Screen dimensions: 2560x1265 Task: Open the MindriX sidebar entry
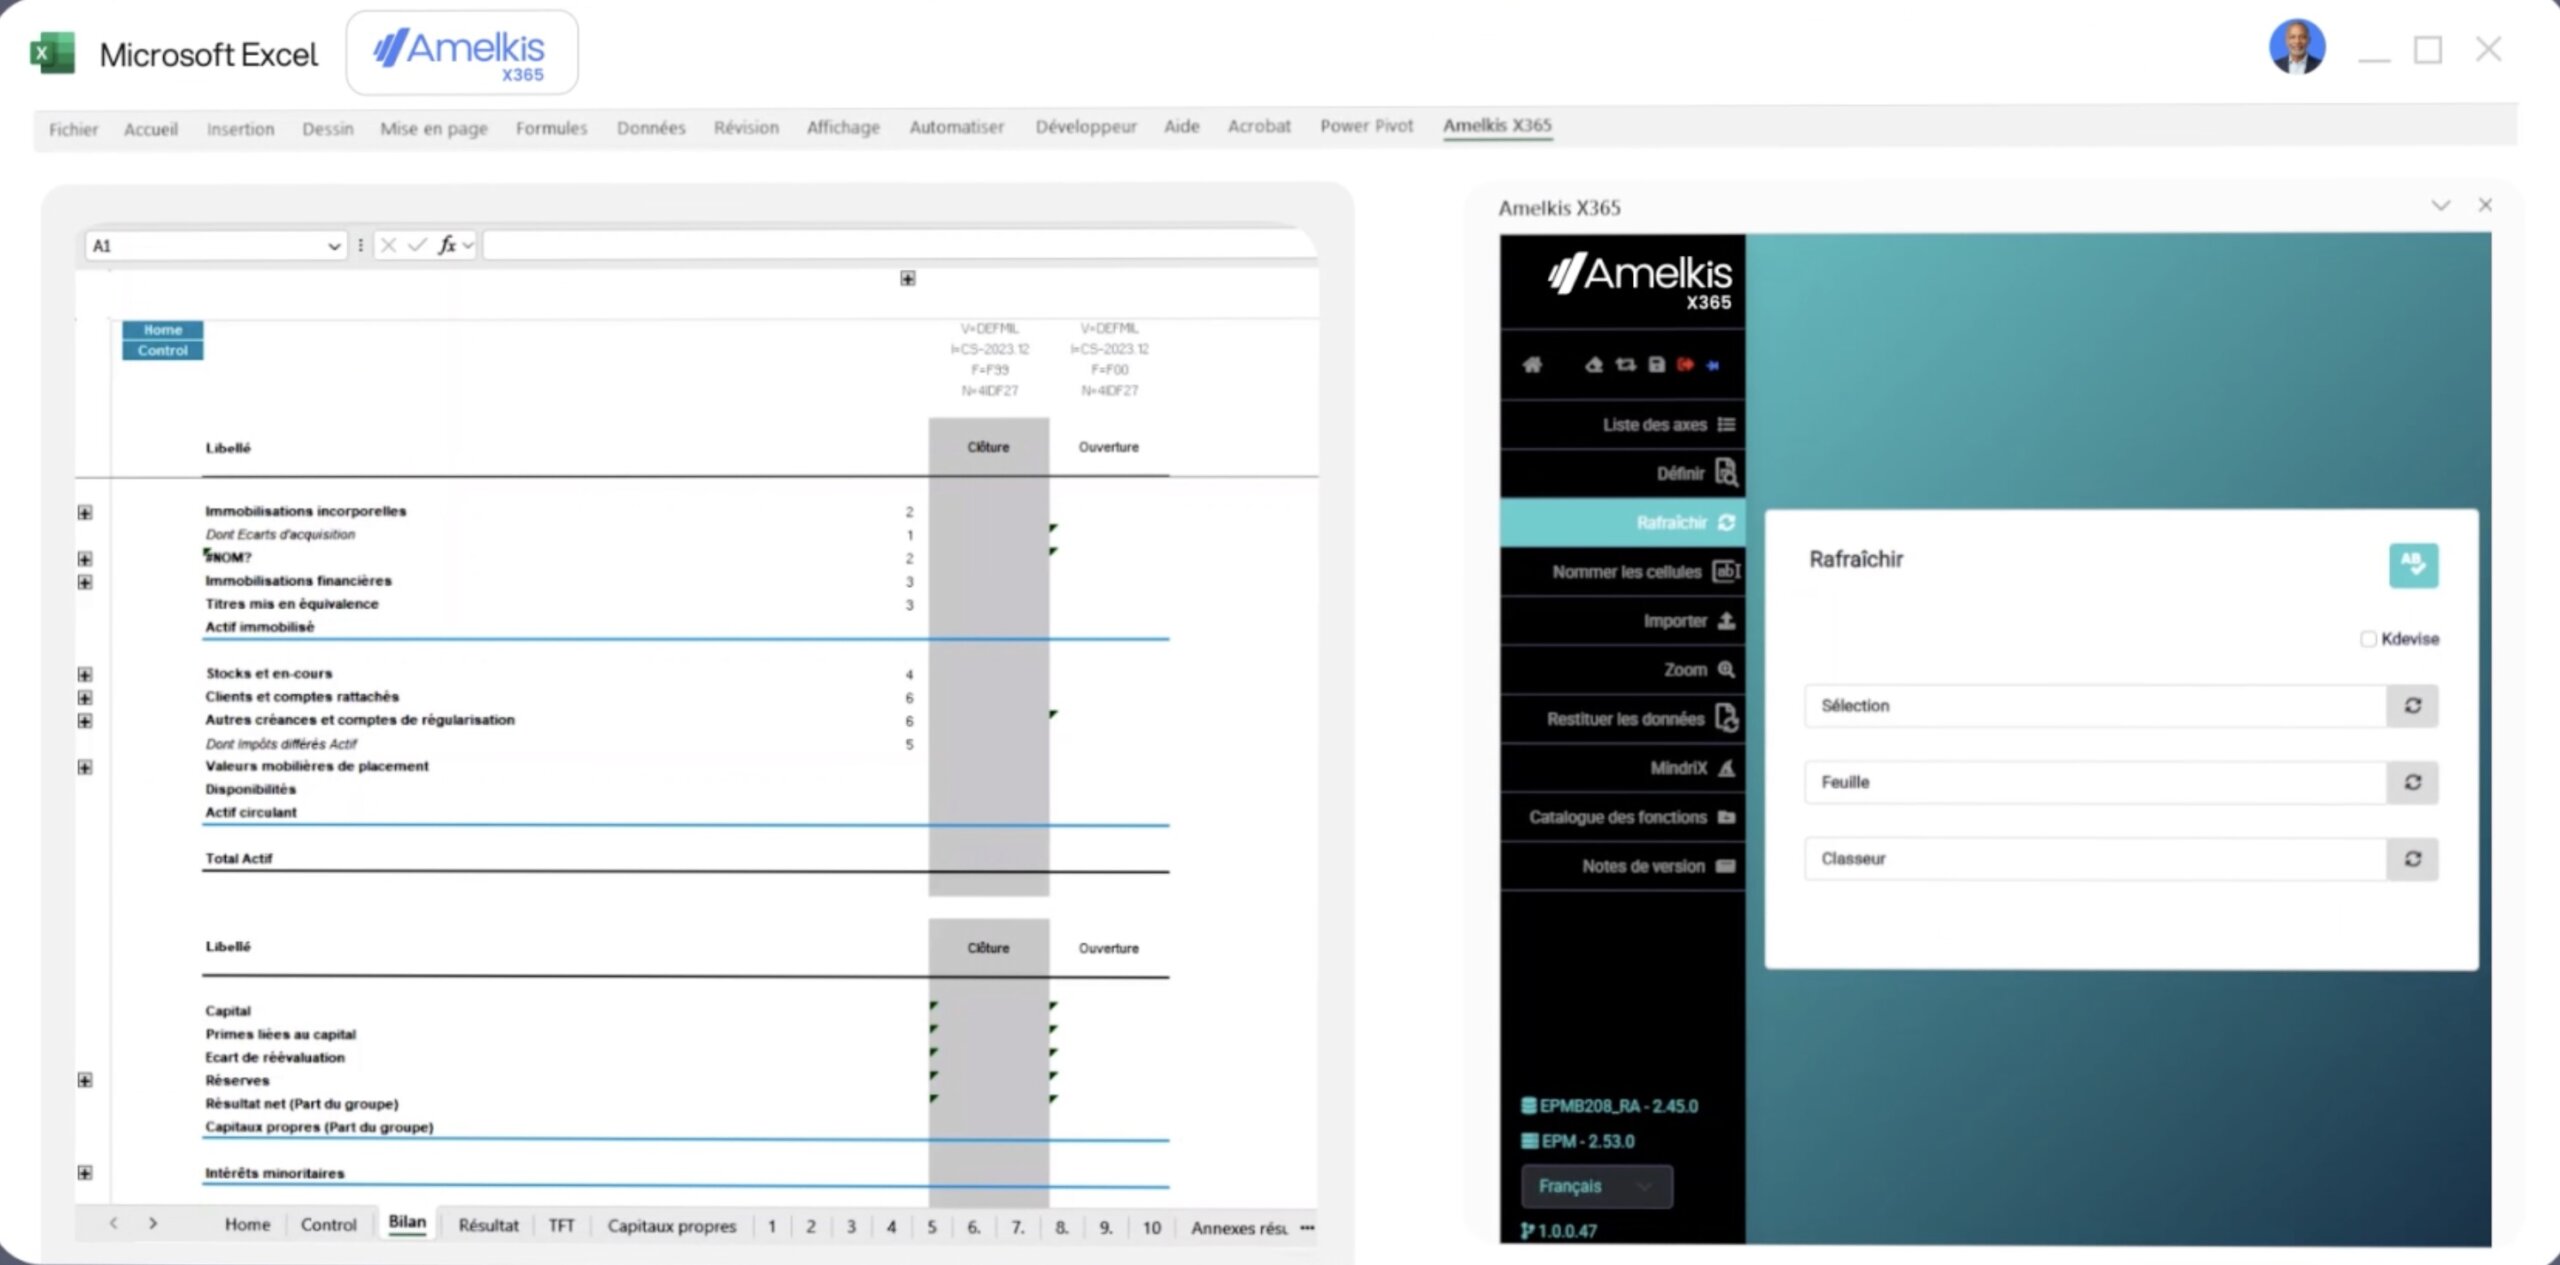click(1623, 768)
